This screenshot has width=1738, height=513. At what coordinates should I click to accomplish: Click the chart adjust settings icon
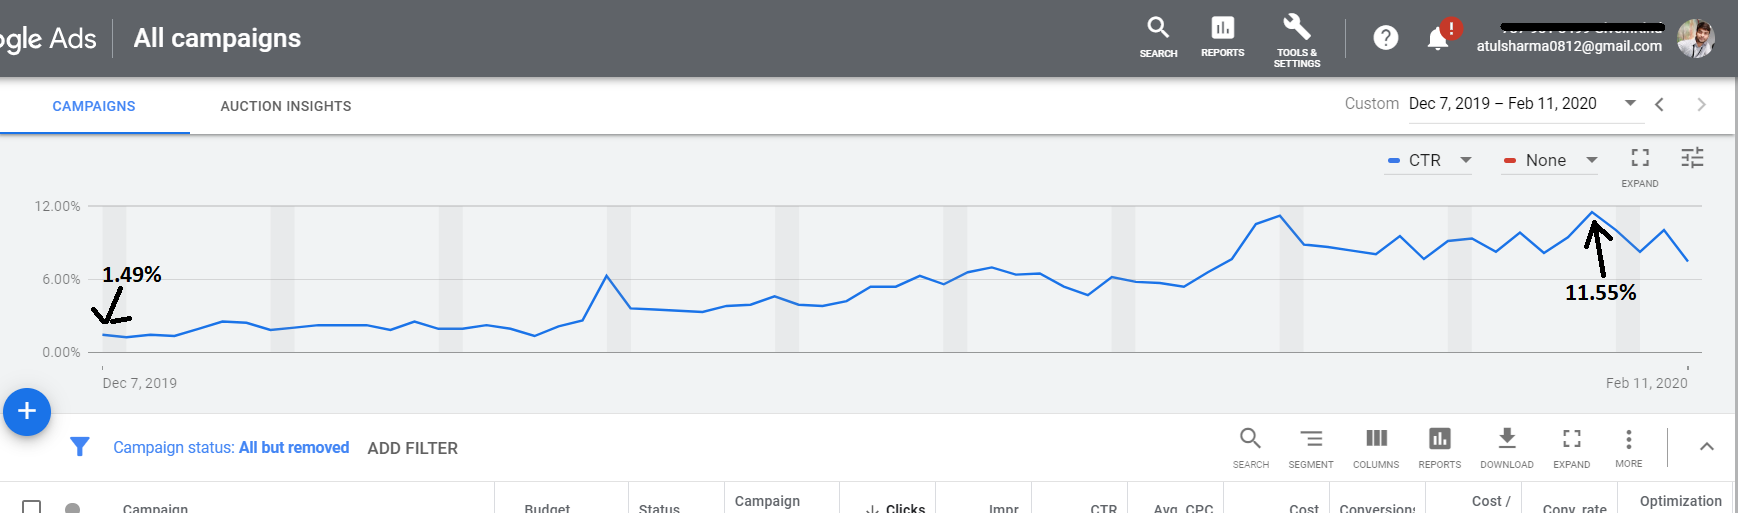pos(1692,158)
